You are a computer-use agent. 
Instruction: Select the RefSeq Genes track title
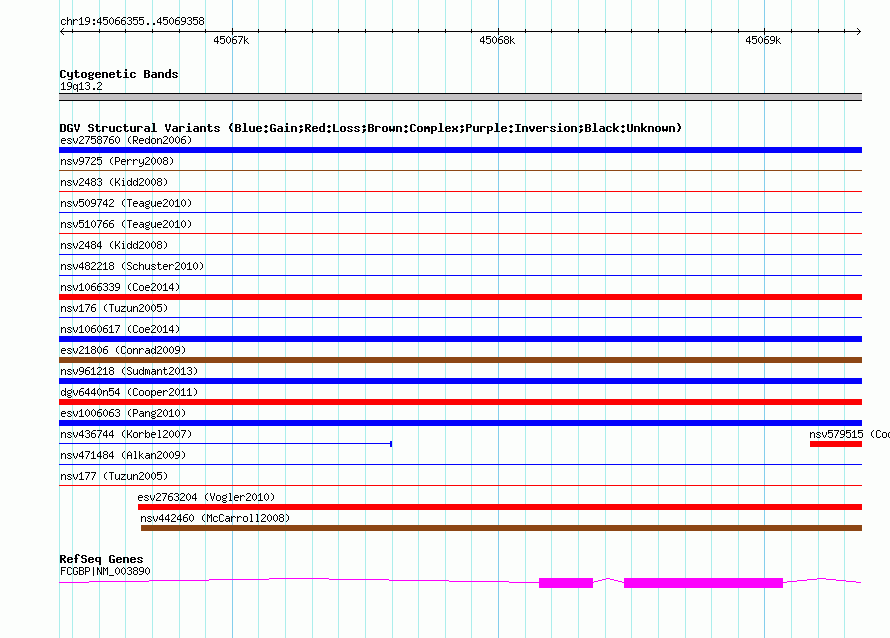point(101,559)
